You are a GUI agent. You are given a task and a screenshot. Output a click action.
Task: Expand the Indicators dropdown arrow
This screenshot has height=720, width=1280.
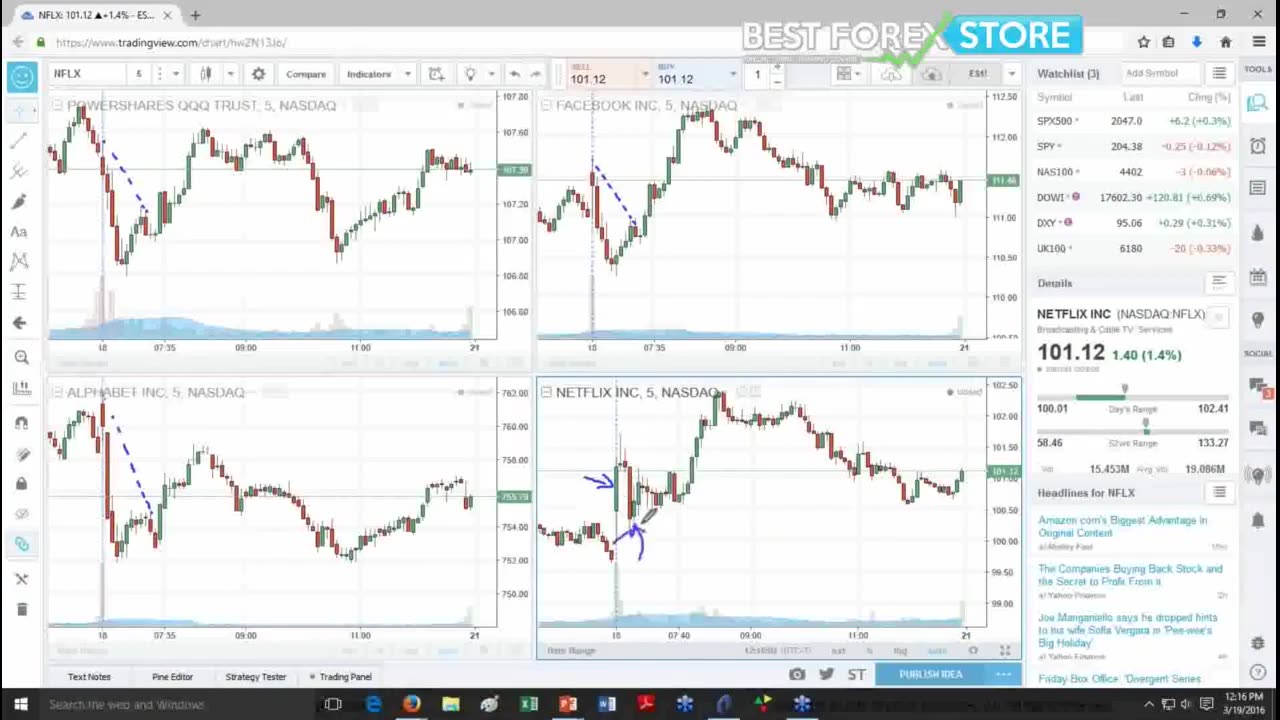[407, 74]
